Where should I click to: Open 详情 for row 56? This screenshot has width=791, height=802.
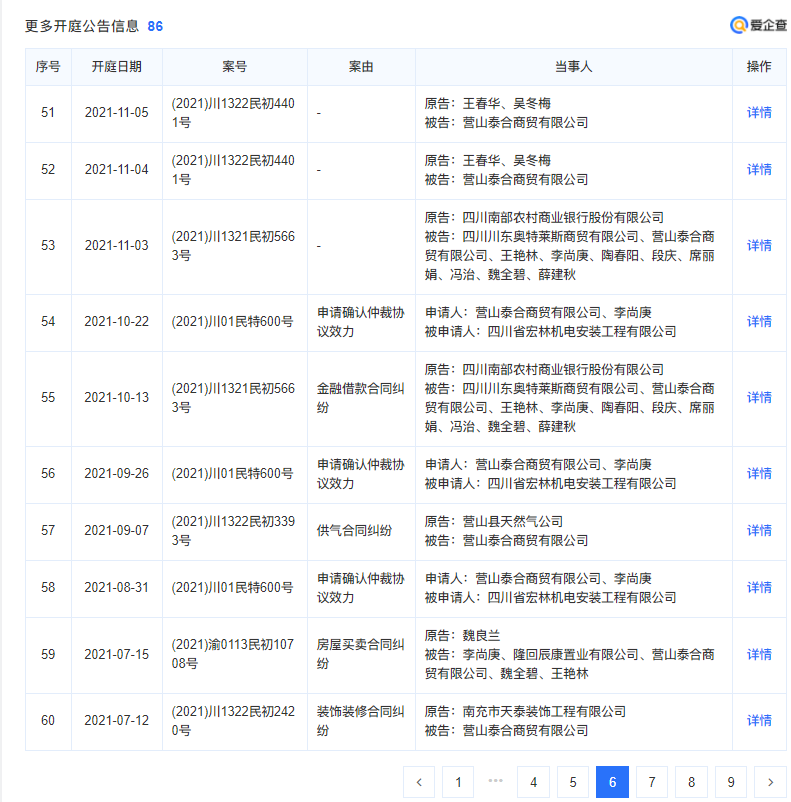click(759, 474)
